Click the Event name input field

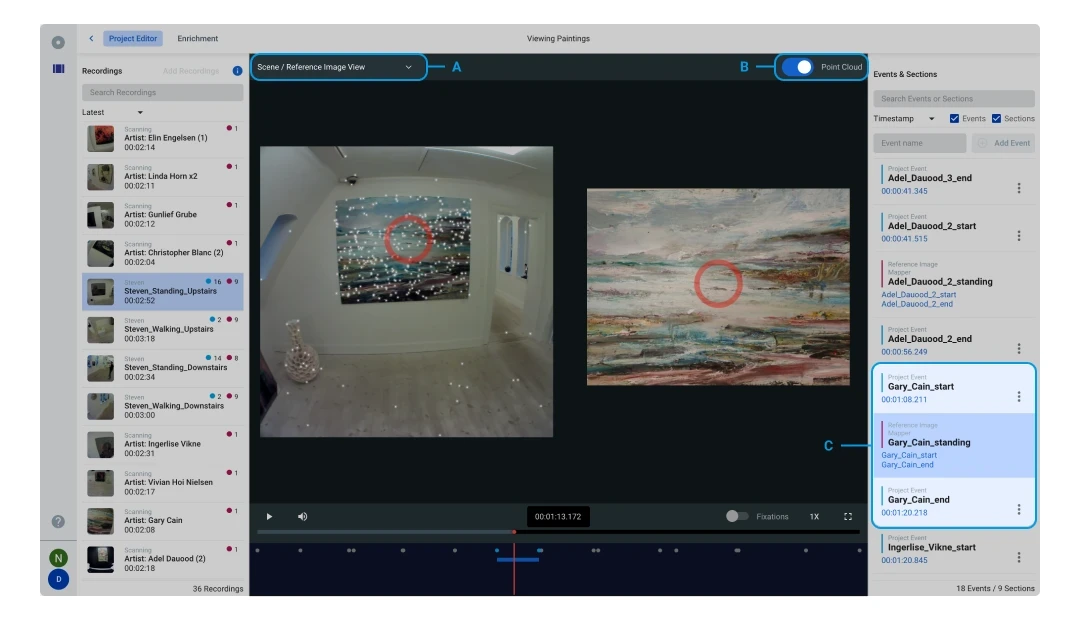tap(920, 143)
